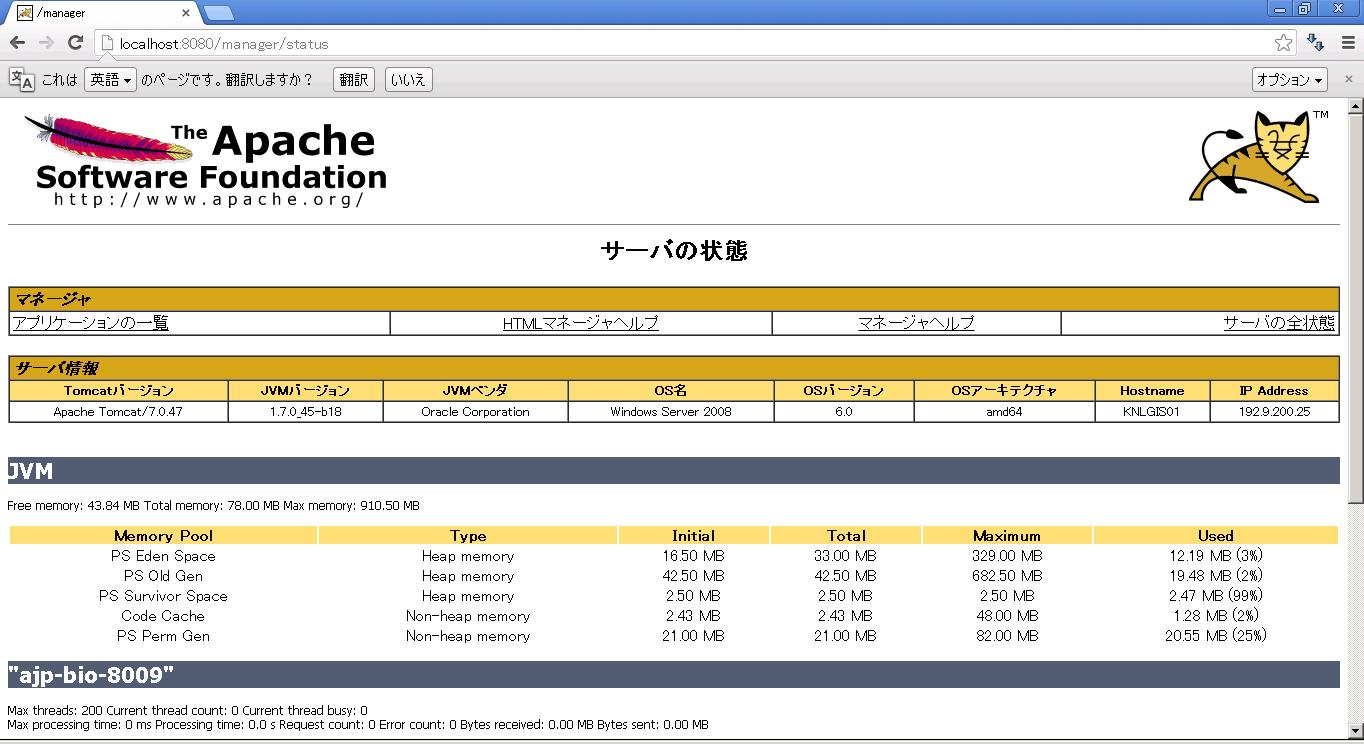Open the Chrome menu icon

click(1346, 43)
